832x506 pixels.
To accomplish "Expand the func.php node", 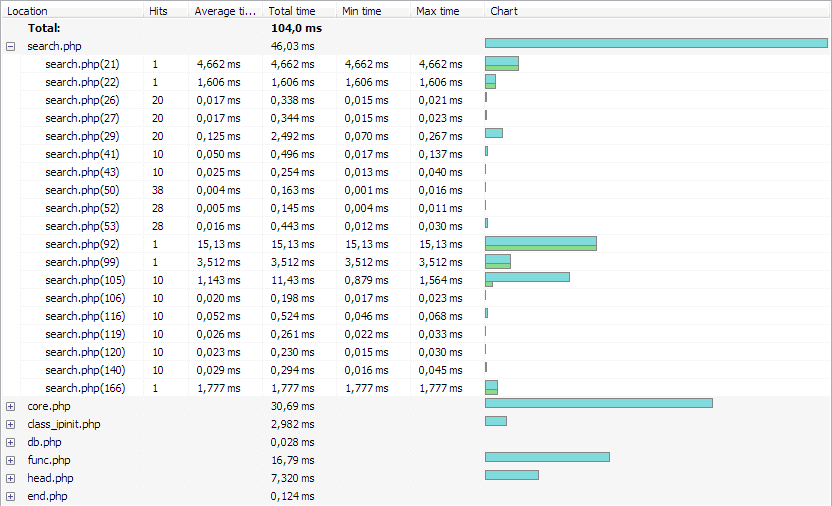I will tap(10, 460).
